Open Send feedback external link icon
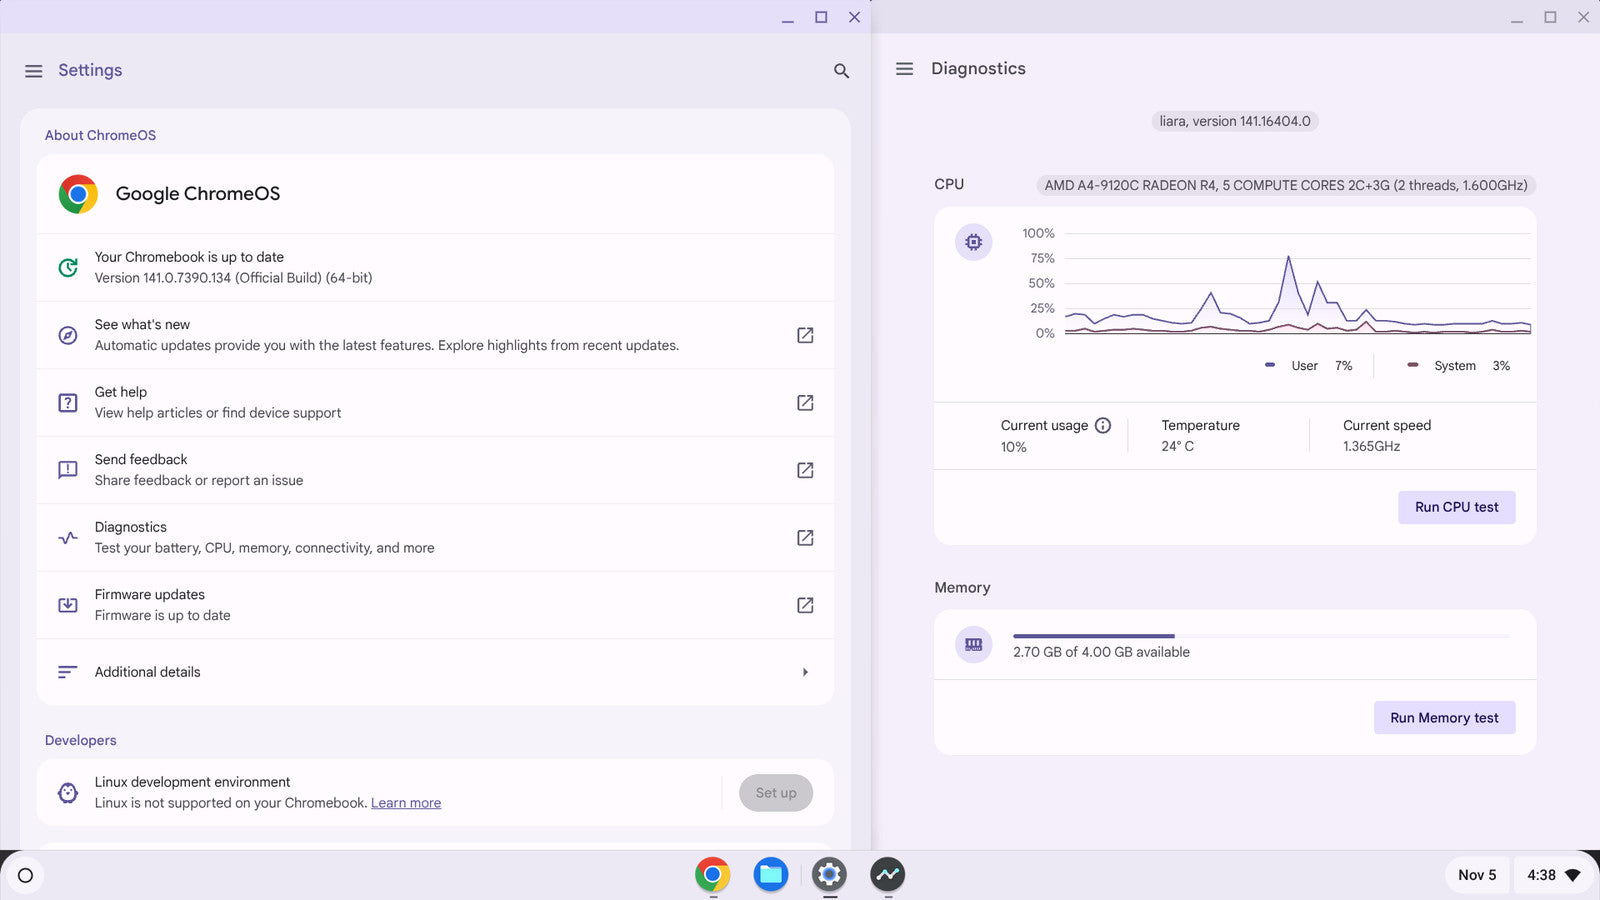The height and width of the screenshot is (900, 1600). point(804,470)
